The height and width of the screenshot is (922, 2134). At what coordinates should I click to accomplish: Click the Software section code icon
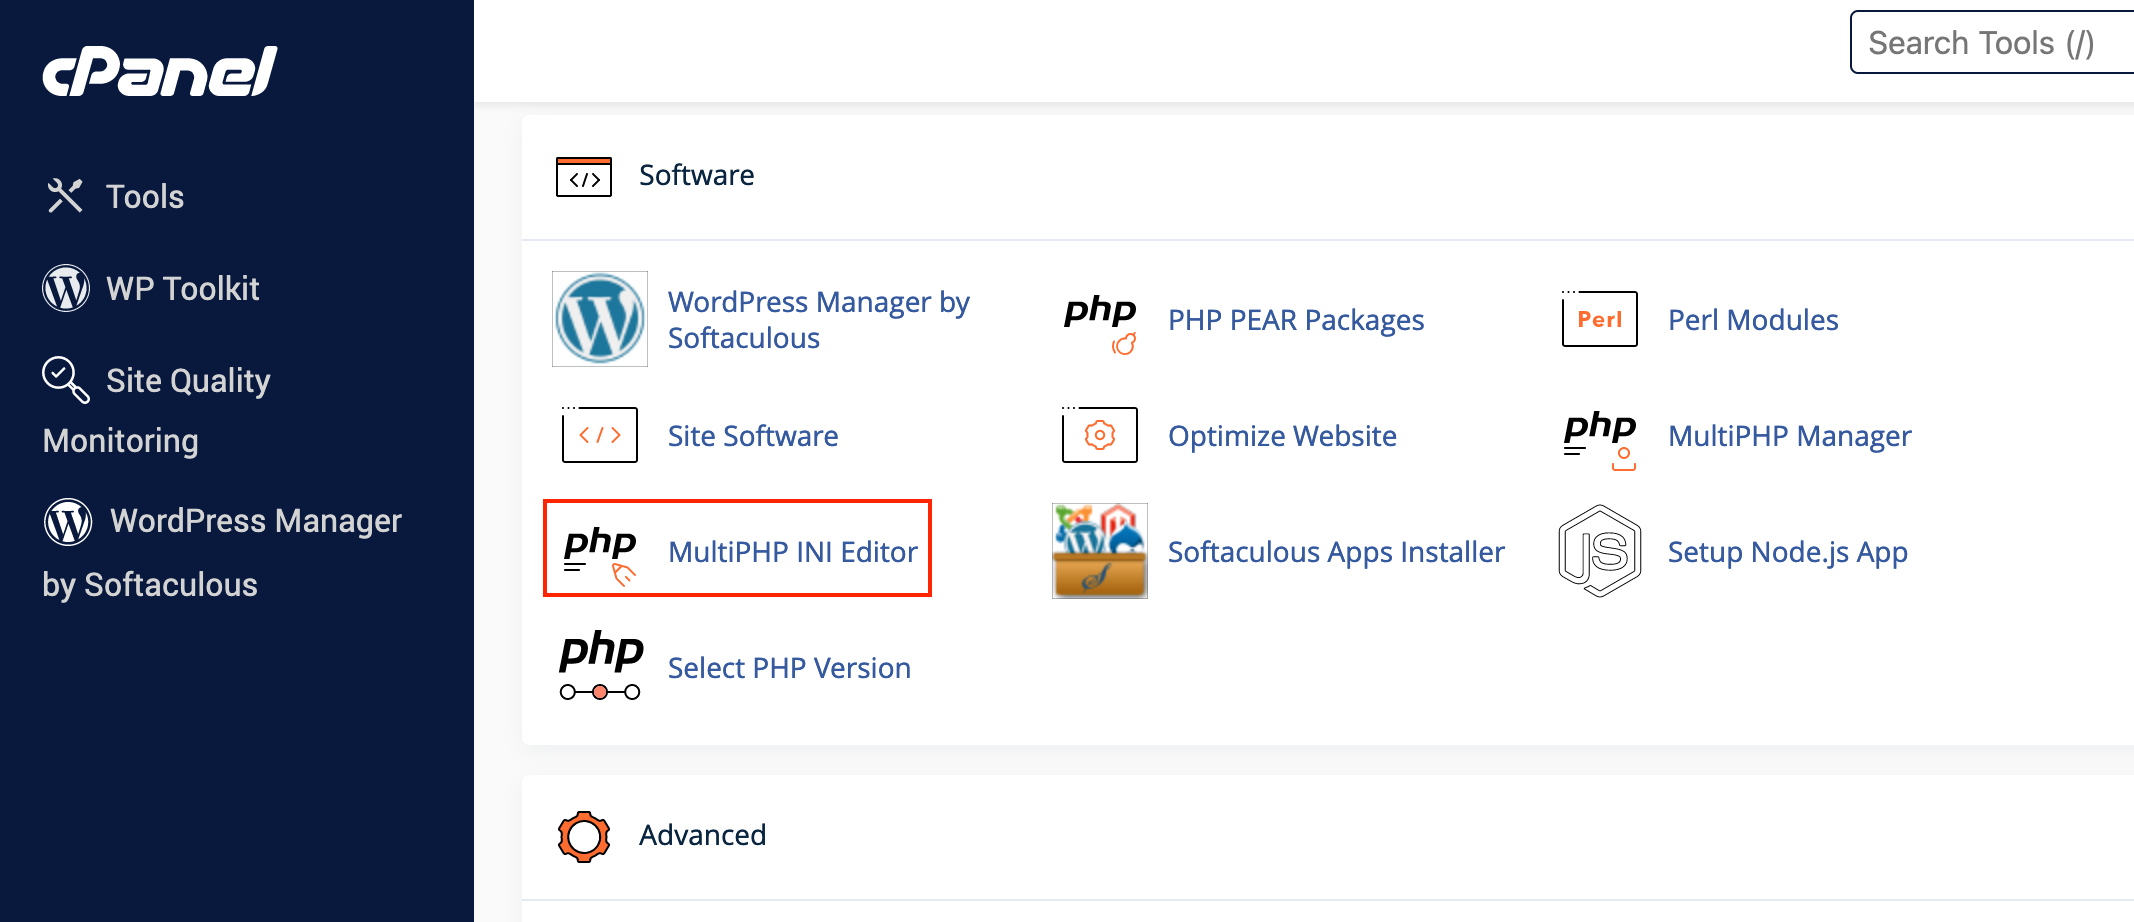tap(584, 177)
